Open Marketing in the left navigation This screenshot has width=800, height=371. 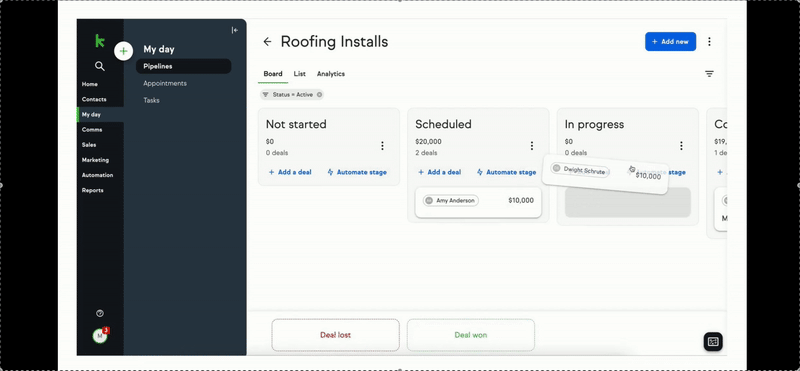click(x=95, y=160)
